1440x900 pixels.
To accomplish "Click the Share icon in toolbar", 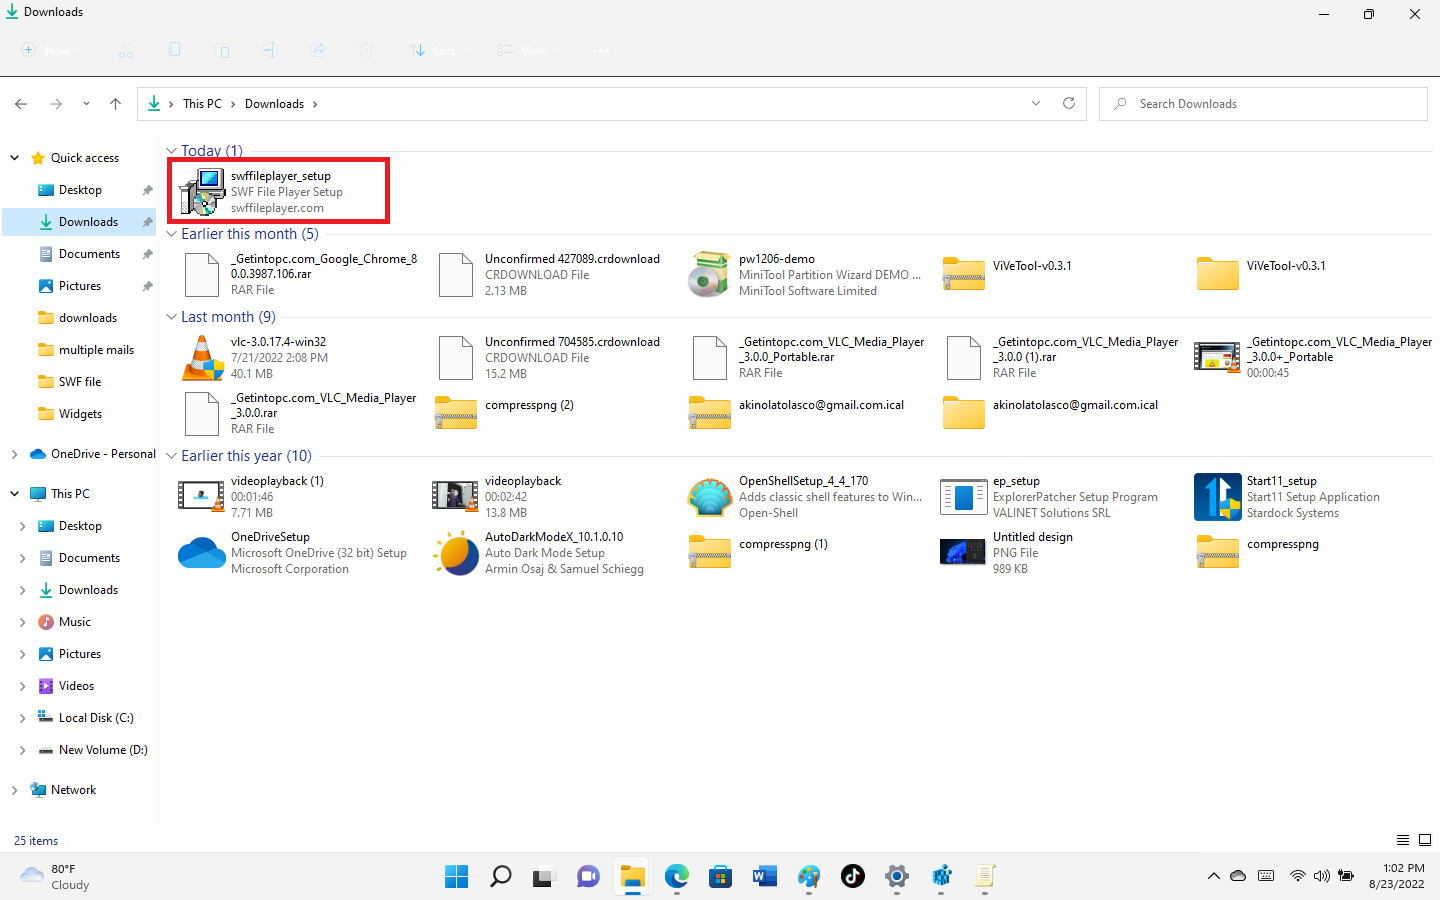I will (x=318, y=50).
